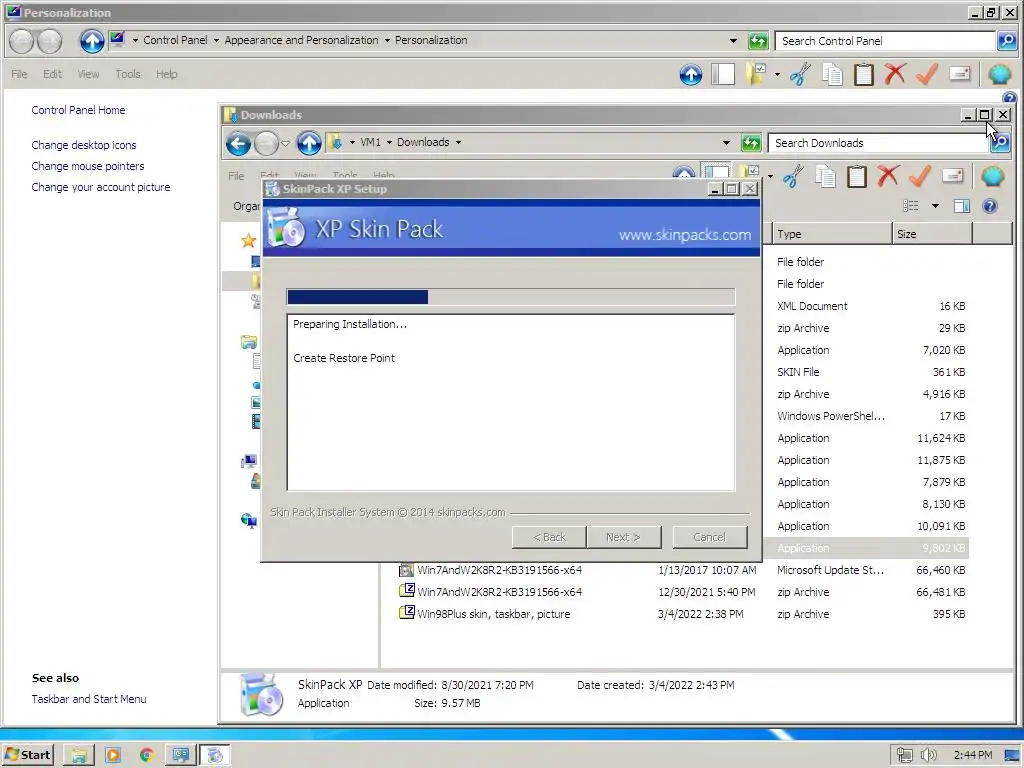Open Windows Explorer taskbar icon
The image size is (1024, 768).
pyautogui.click(x=79, y=756)
